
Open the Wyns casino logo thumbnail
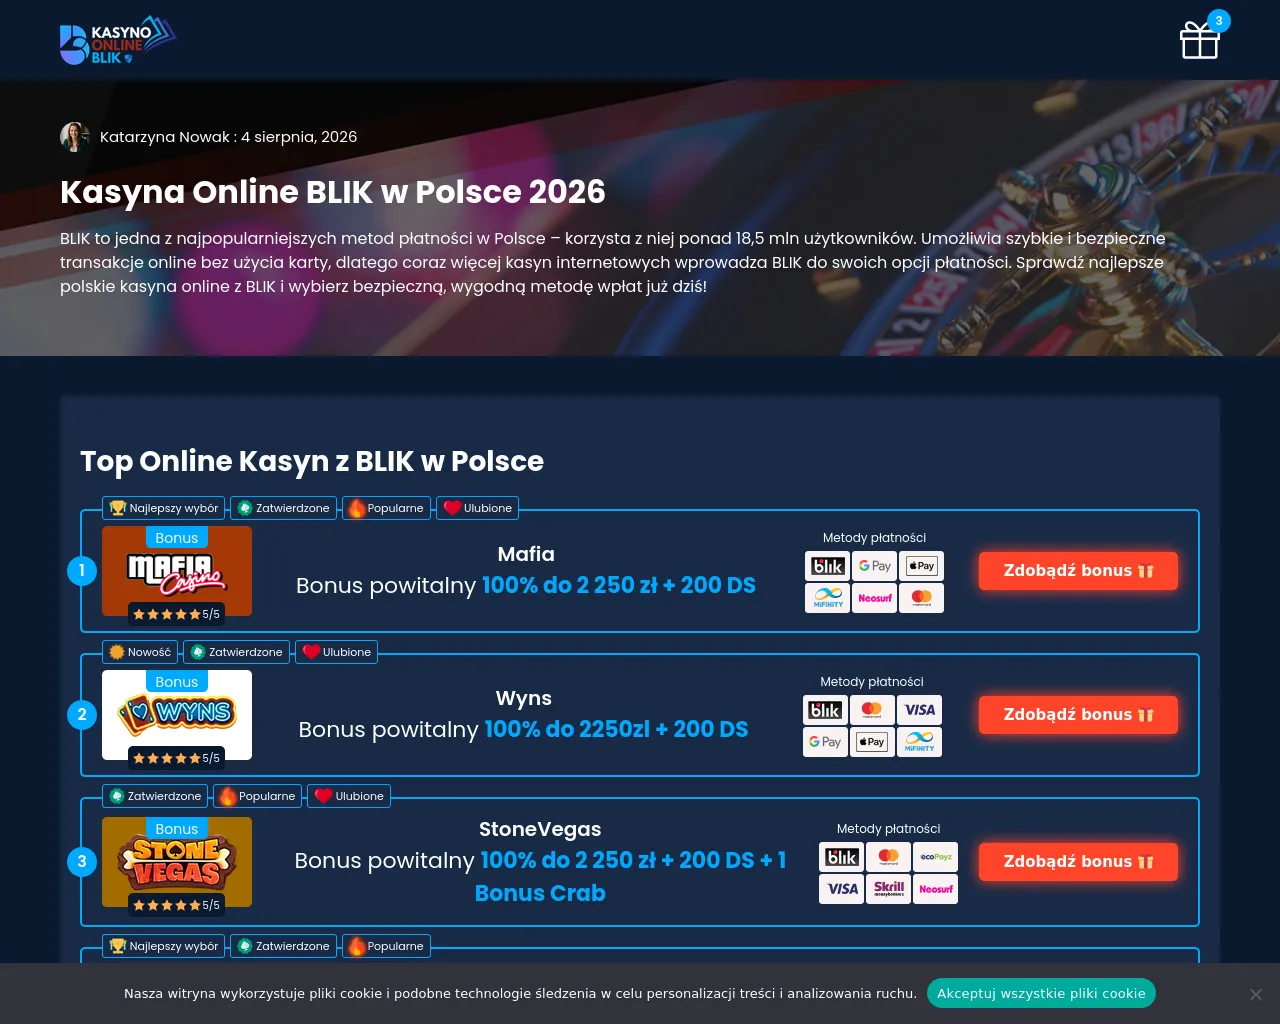pos(177,715)
